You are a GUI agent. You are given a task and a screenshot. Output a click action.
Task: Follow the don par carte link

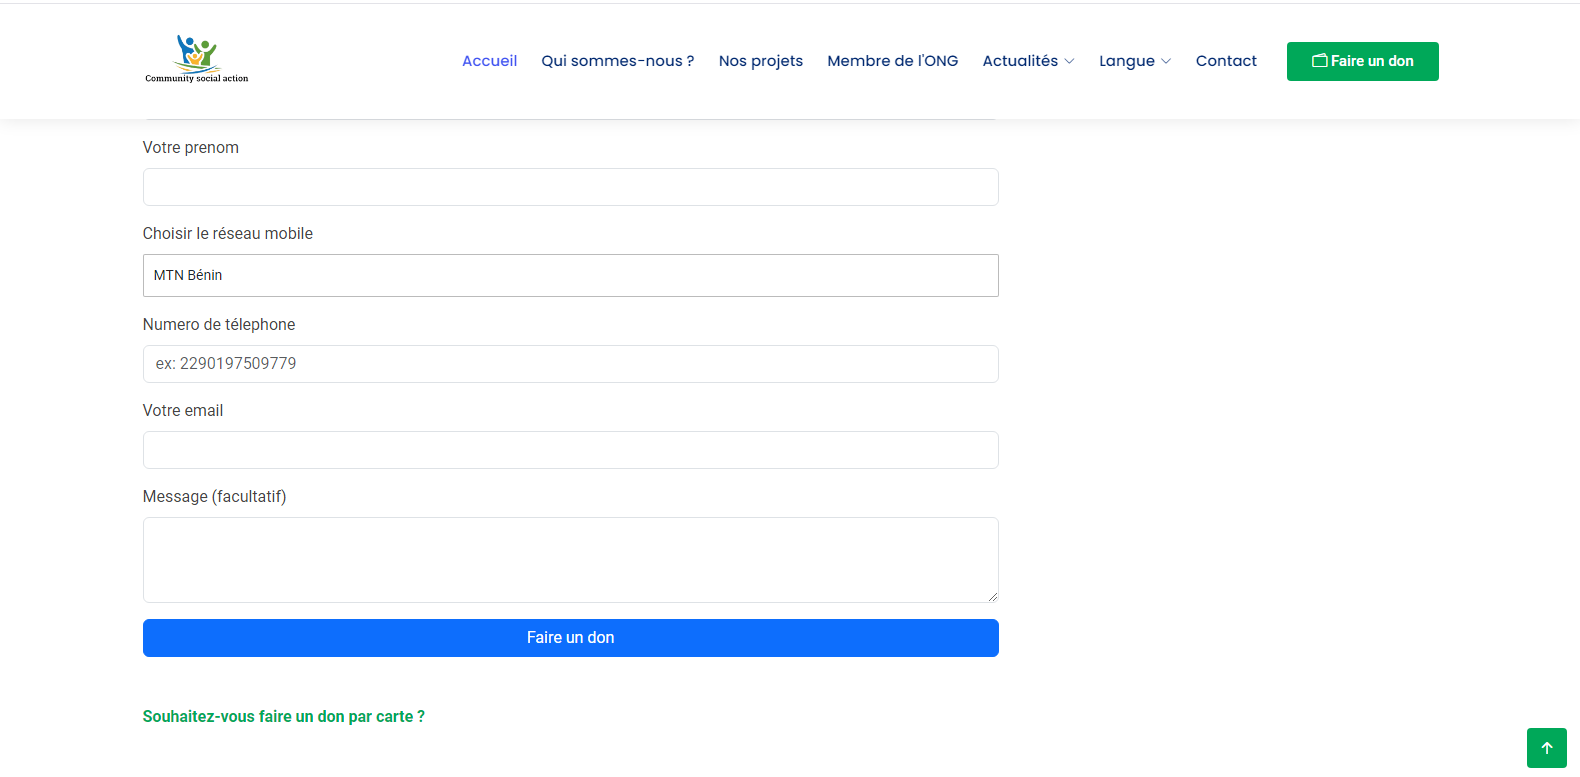click(283, 716)
